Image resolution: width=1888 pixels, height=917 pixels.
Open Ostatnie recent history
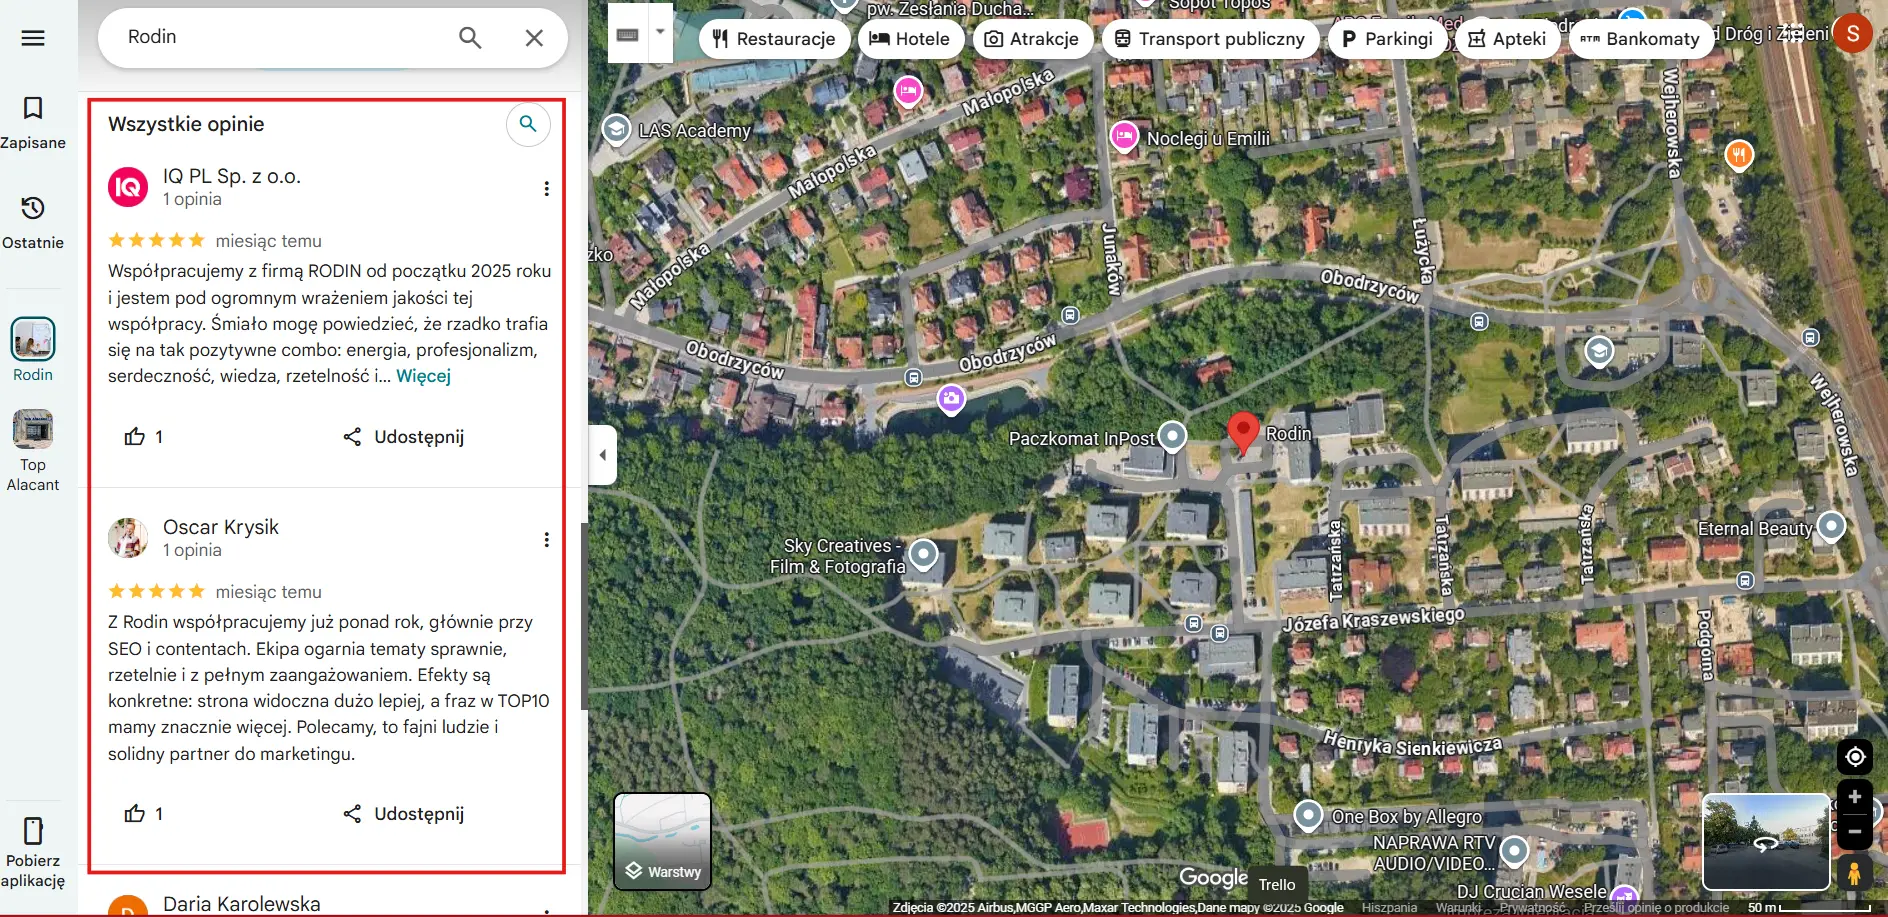[x=33, y=222]
